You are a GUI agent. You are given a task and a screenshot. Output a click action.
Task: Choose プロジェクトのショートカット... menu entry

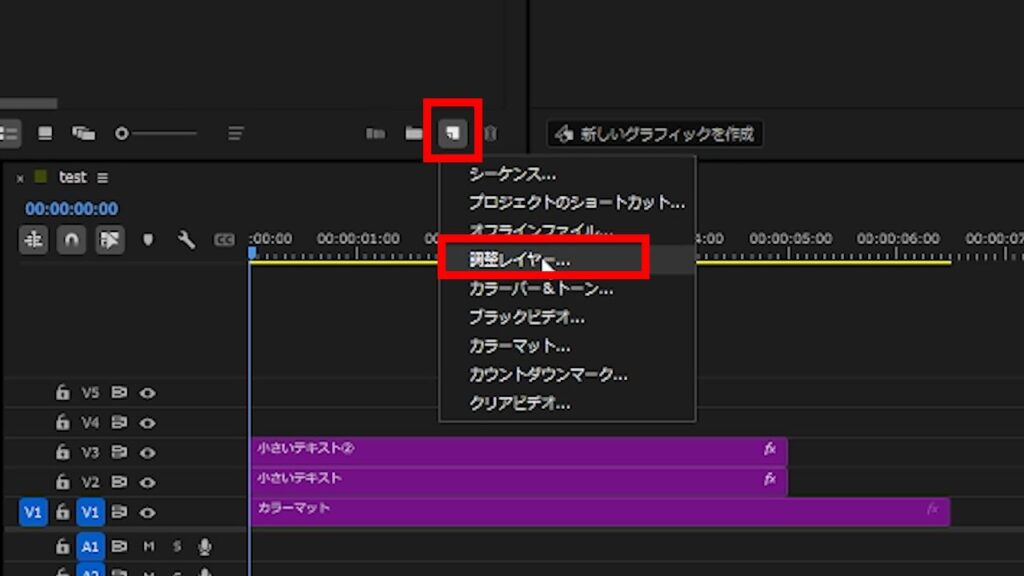coord(577,202)
